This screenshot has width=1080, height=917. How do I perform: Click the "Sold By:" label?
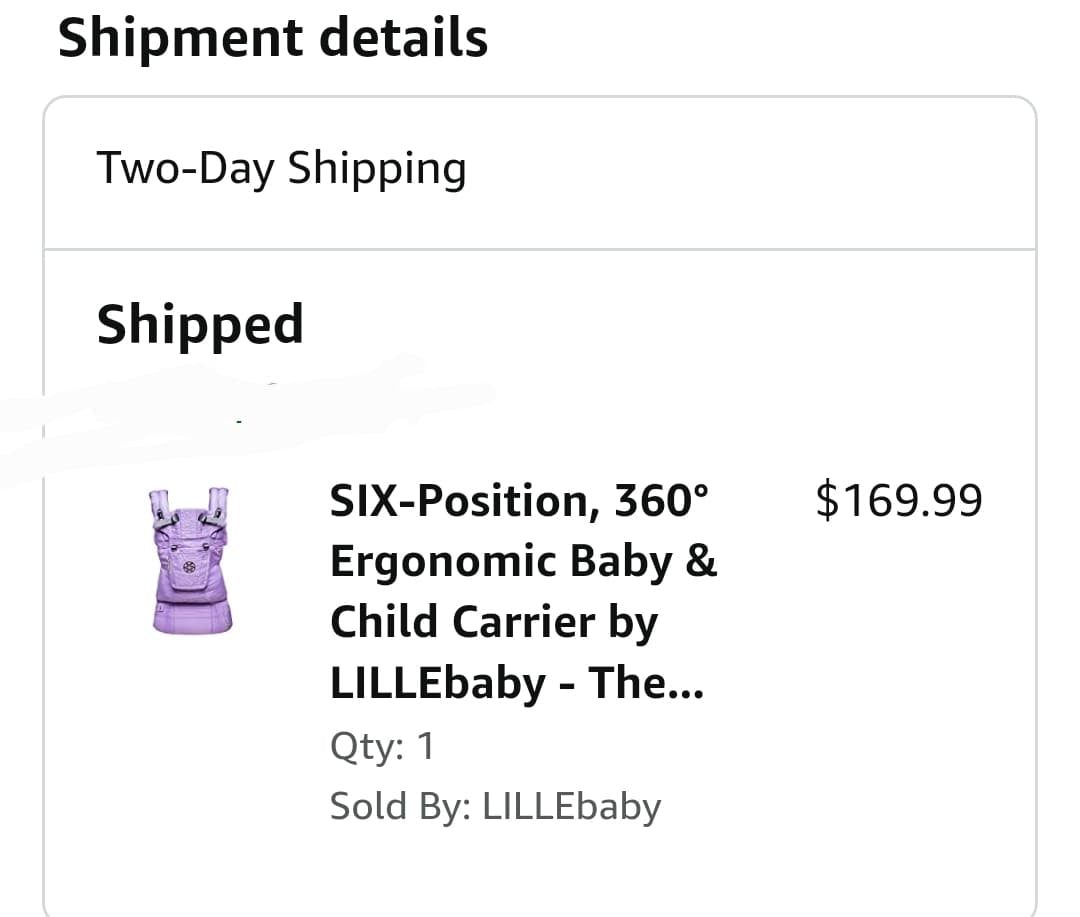401,806
